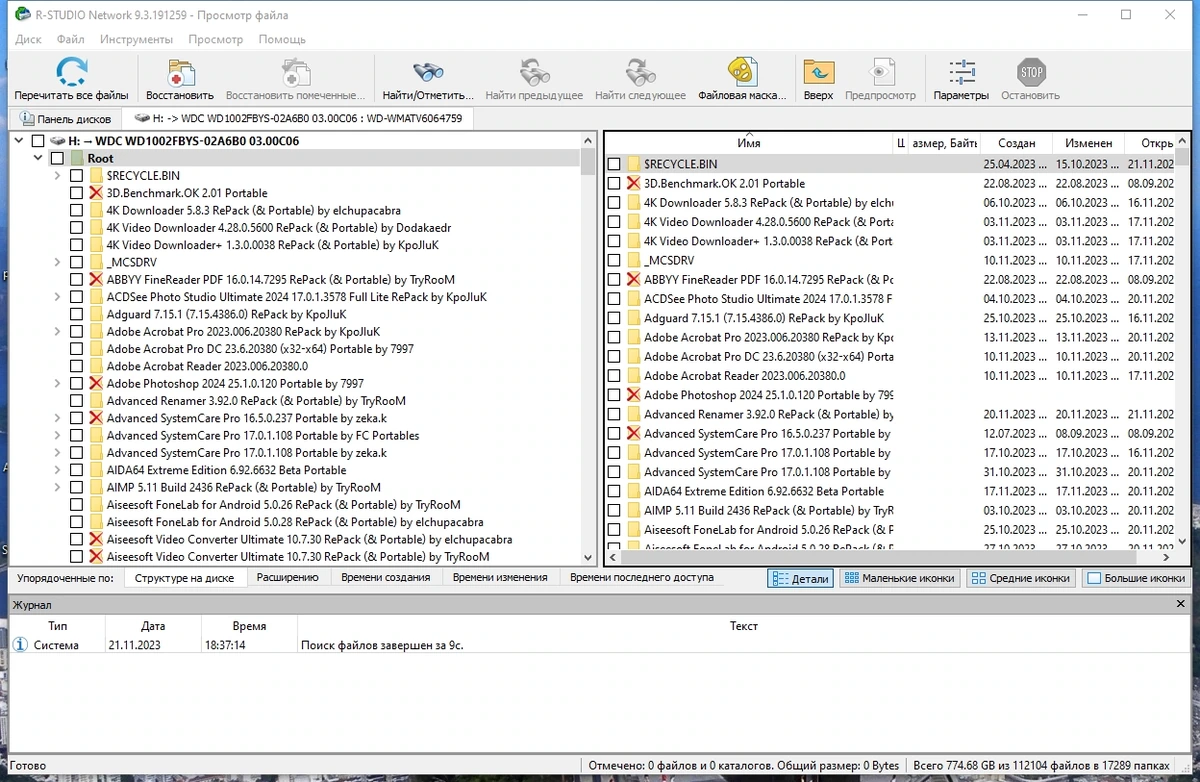The image size is (1200, 782).
Task: Click Найти следующее toolbar icon
Action: [x=640, y=72]
